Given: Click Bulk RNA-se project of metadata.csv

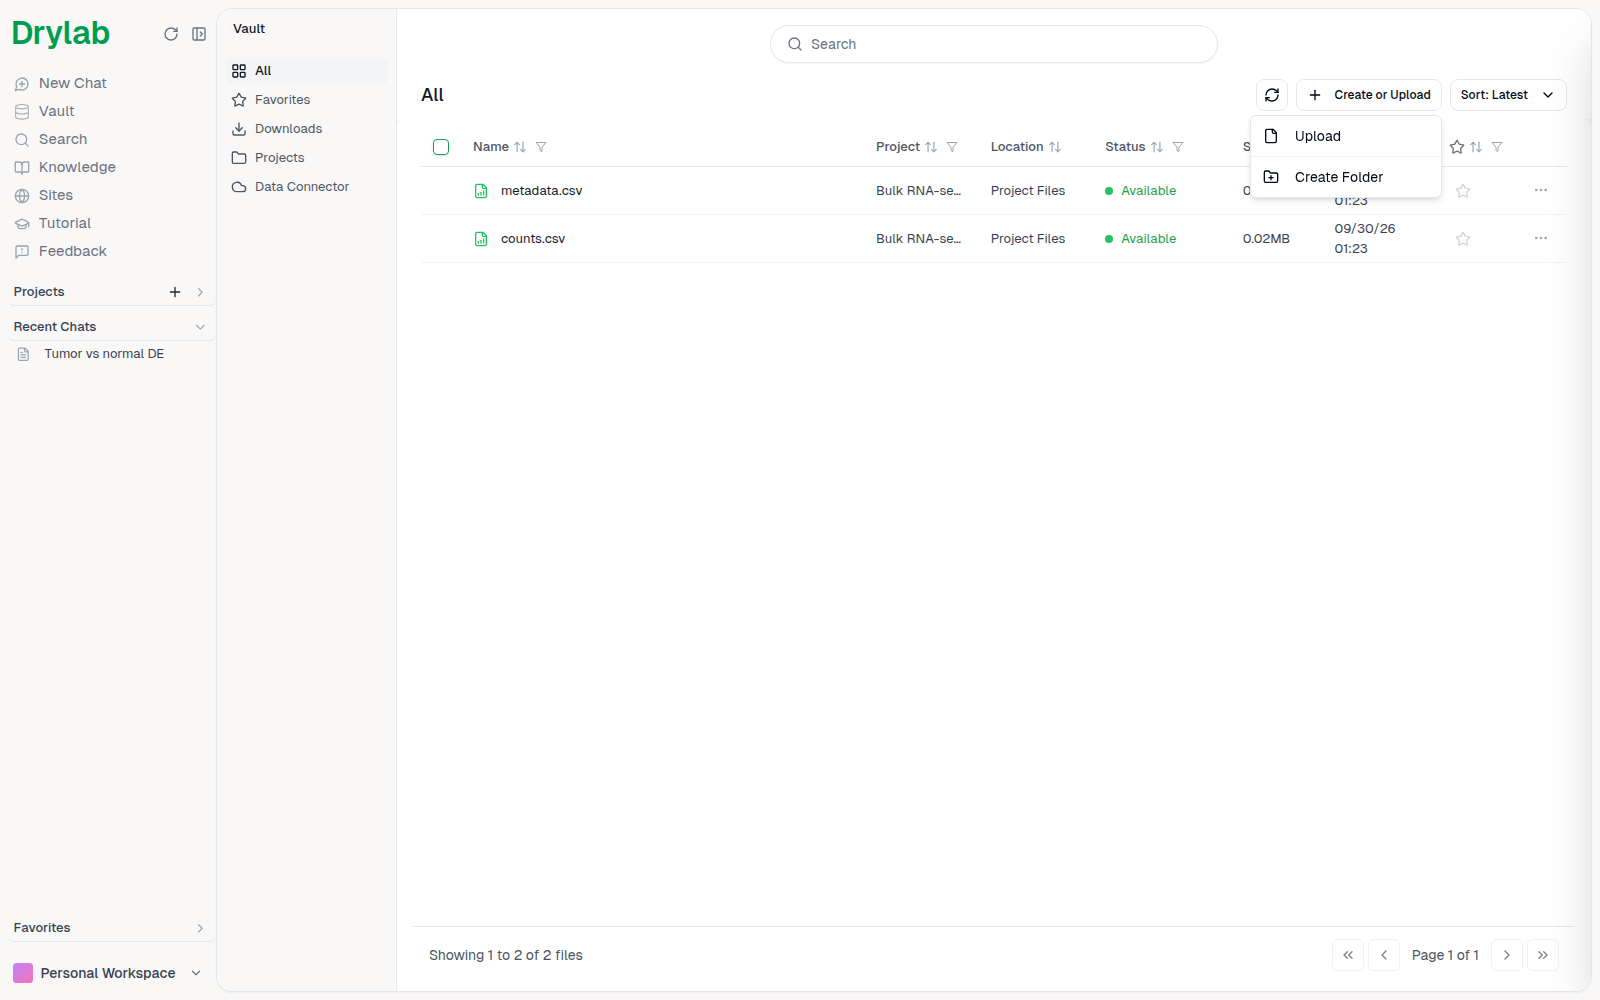Looking at the screenshot, I should [x=918, y=191].
